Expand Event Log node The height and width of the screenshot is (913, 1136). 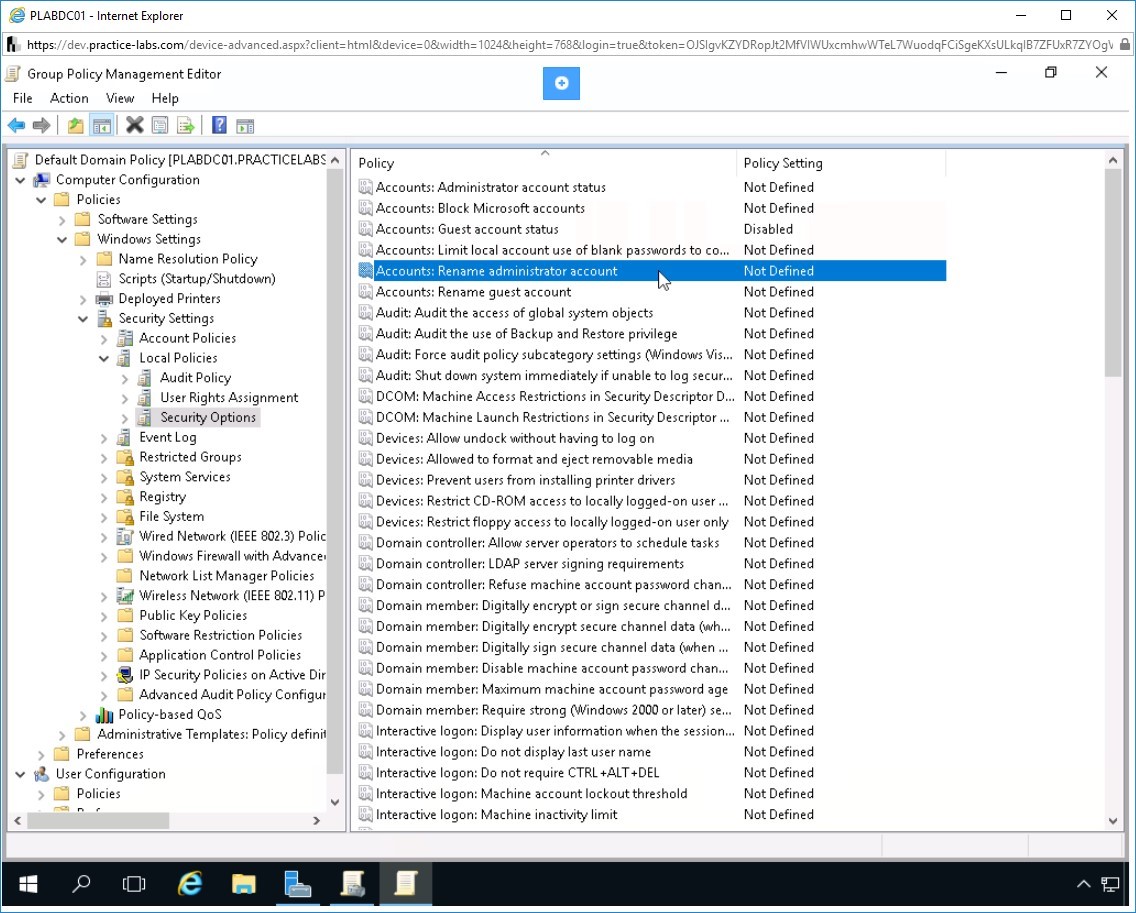(104, 438)
